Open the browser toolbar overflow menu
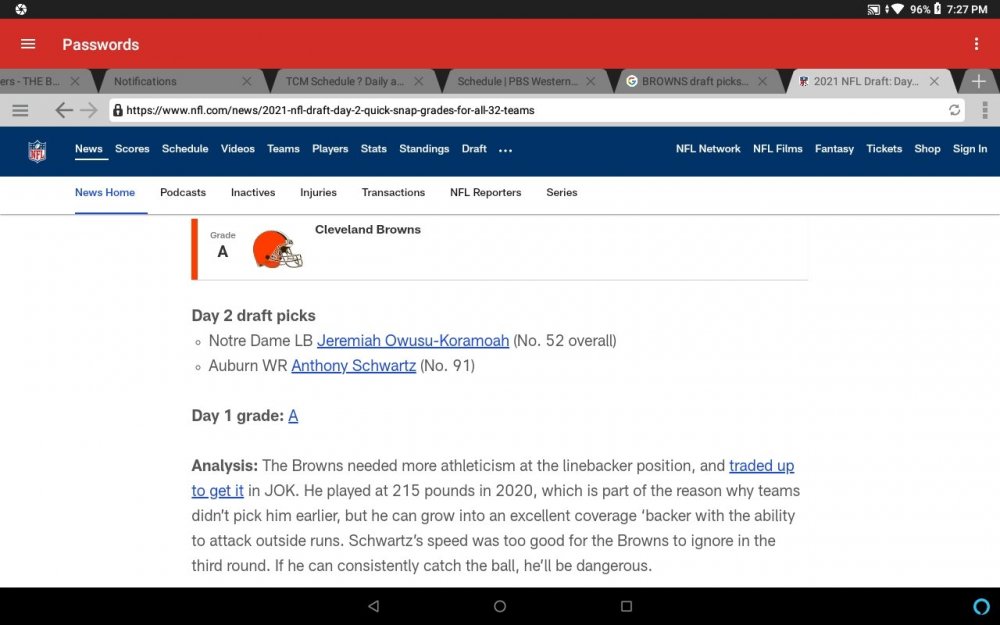This screenshot has width=1000, height=625. pos(985,110)
